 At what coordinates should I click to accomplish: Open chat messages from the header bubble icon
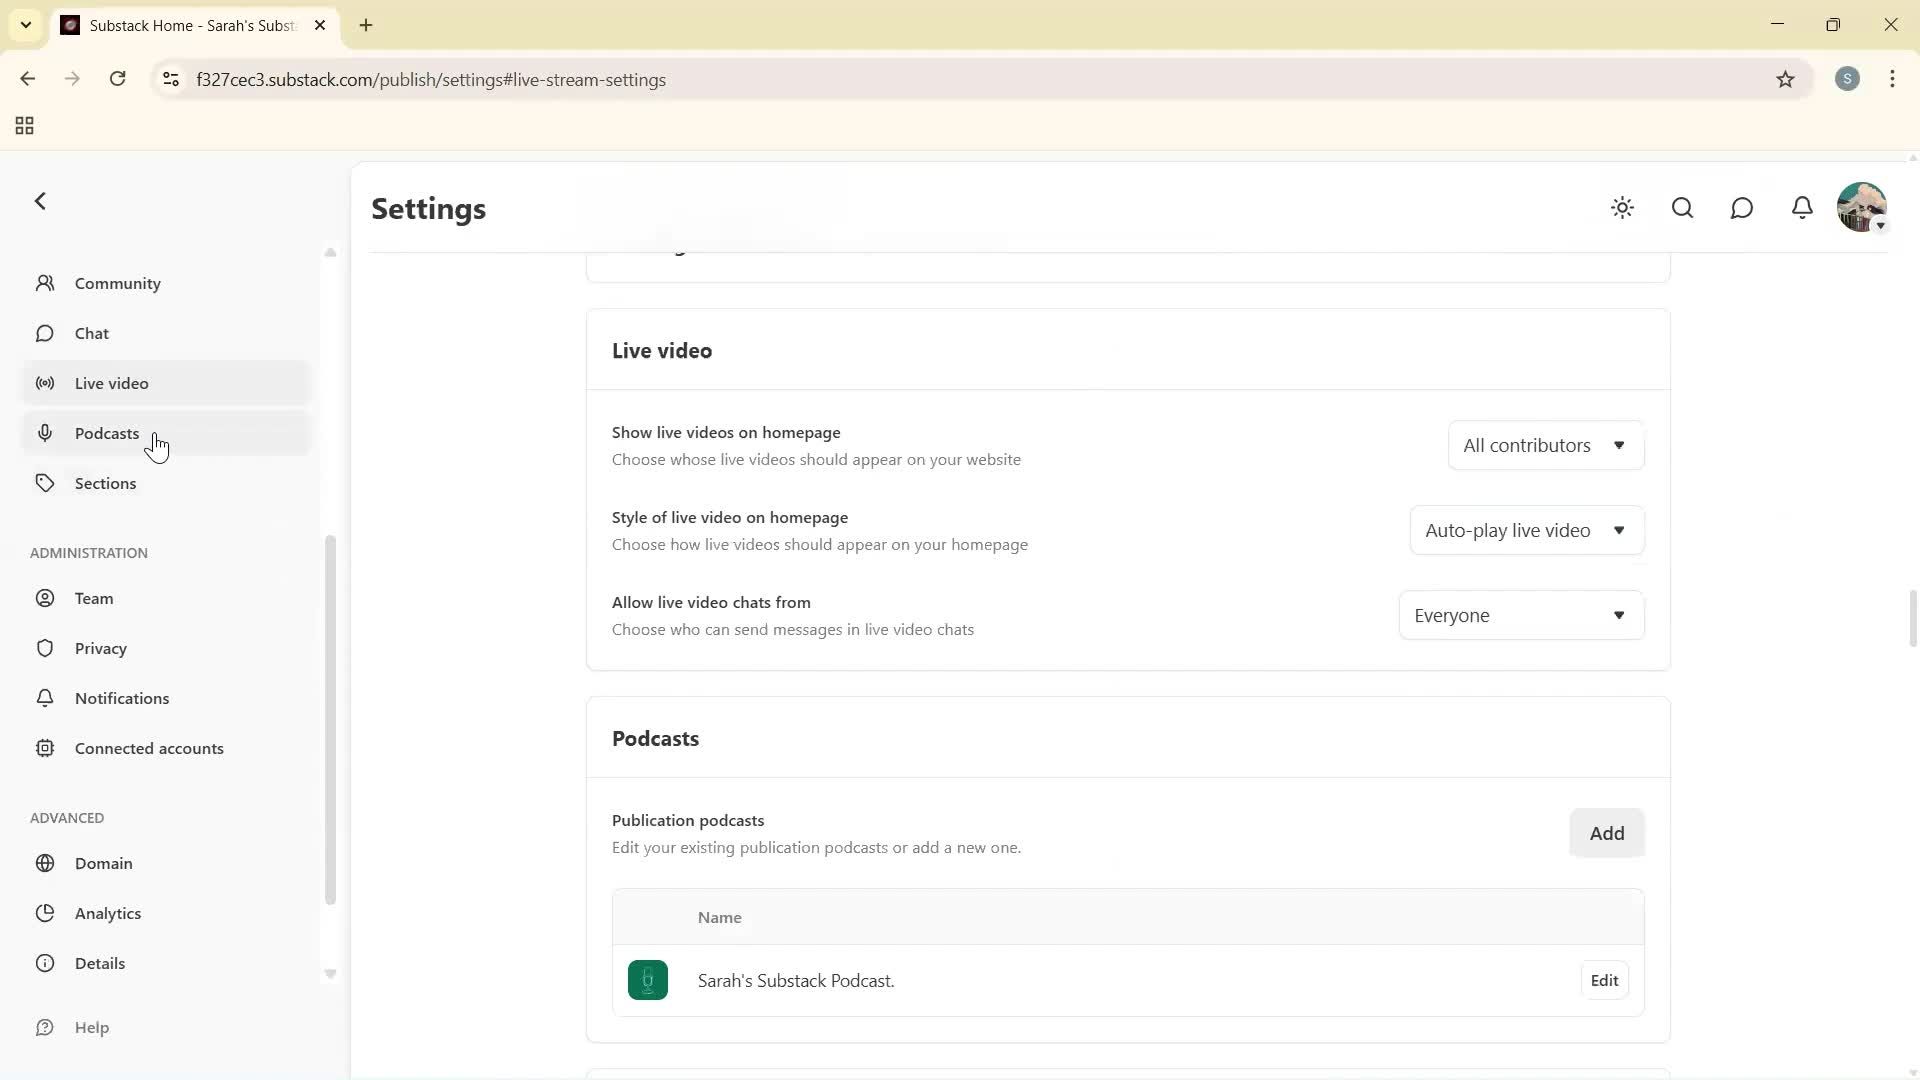(x=1742, y=208)
